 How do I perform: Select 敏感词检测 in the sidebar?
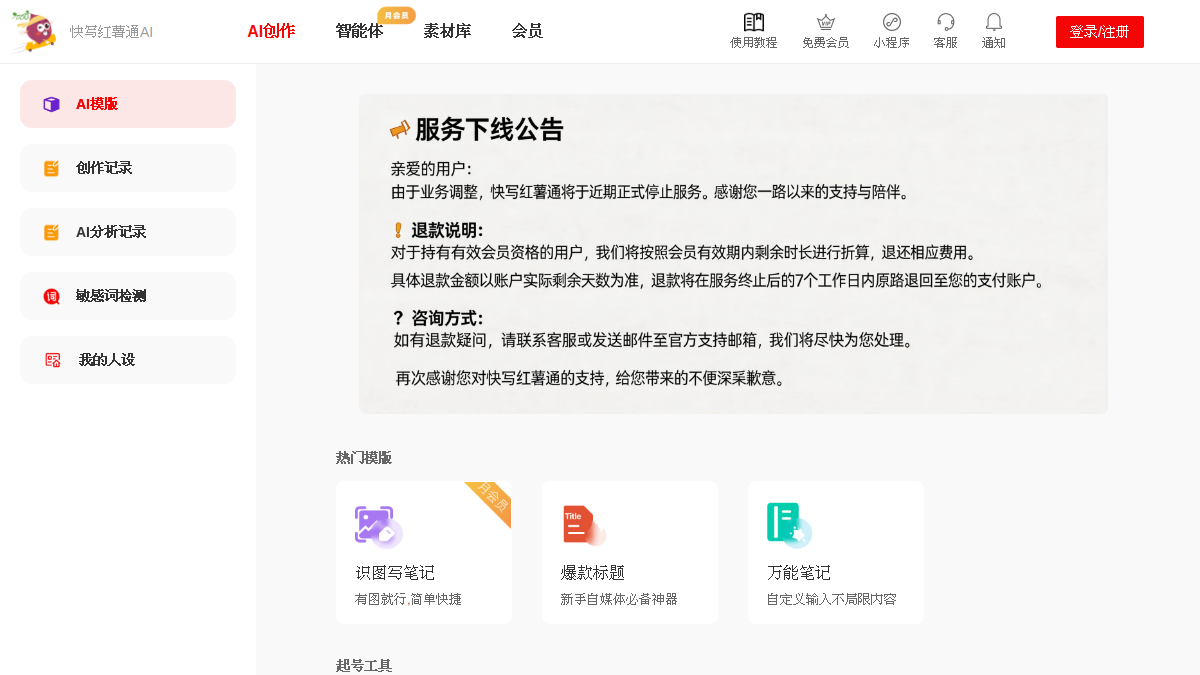[128, 296]
